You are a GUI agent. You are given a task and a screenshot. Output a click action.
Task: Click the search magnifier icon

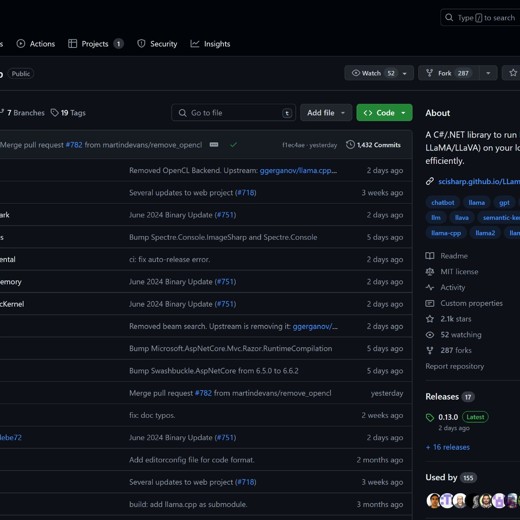pos(449,18)
